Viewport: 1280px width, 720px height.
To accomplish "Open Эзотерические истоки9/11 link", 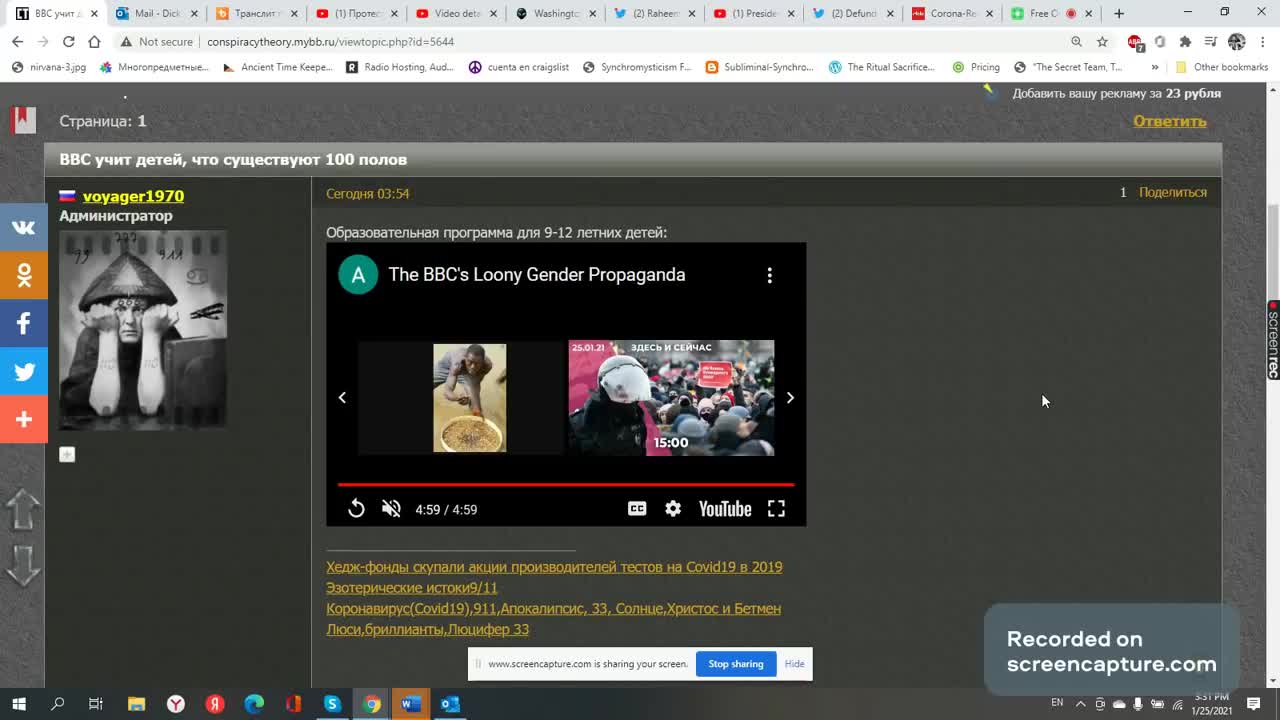I will [x=411, y=588].
